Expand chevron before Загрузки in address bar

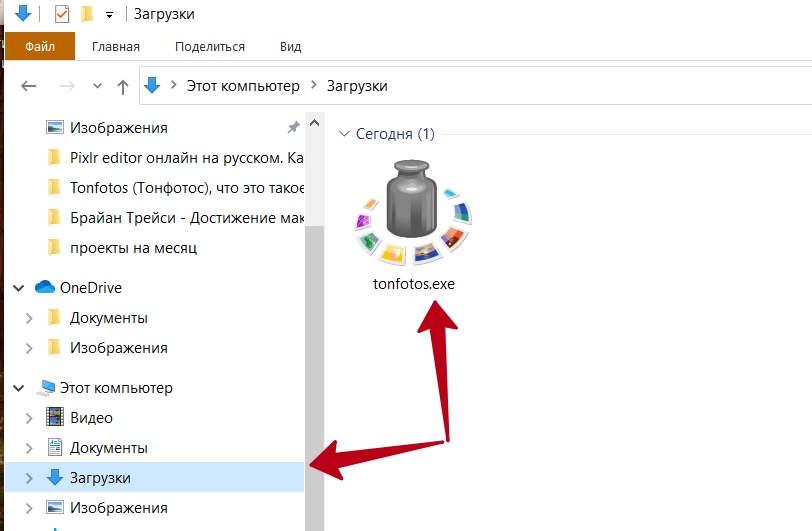314,85
